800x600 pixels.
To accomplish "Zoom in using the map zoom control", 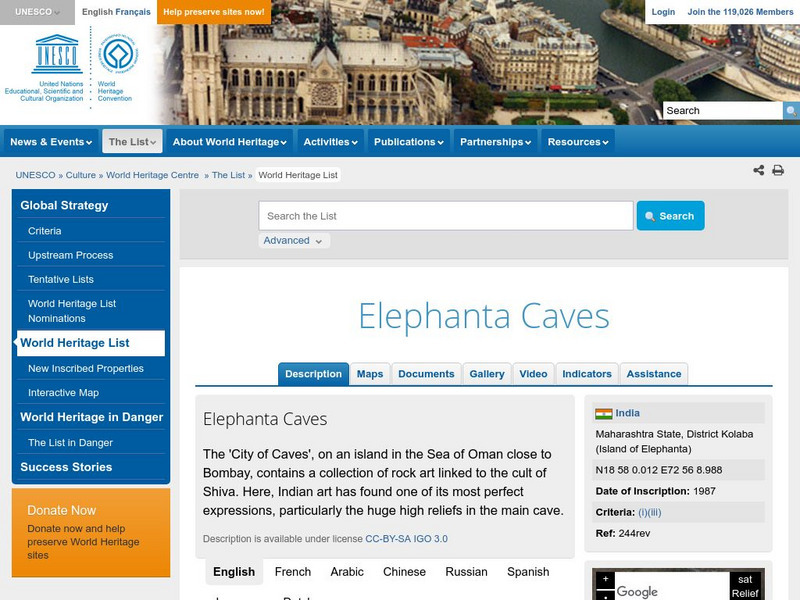I will 607,578.
